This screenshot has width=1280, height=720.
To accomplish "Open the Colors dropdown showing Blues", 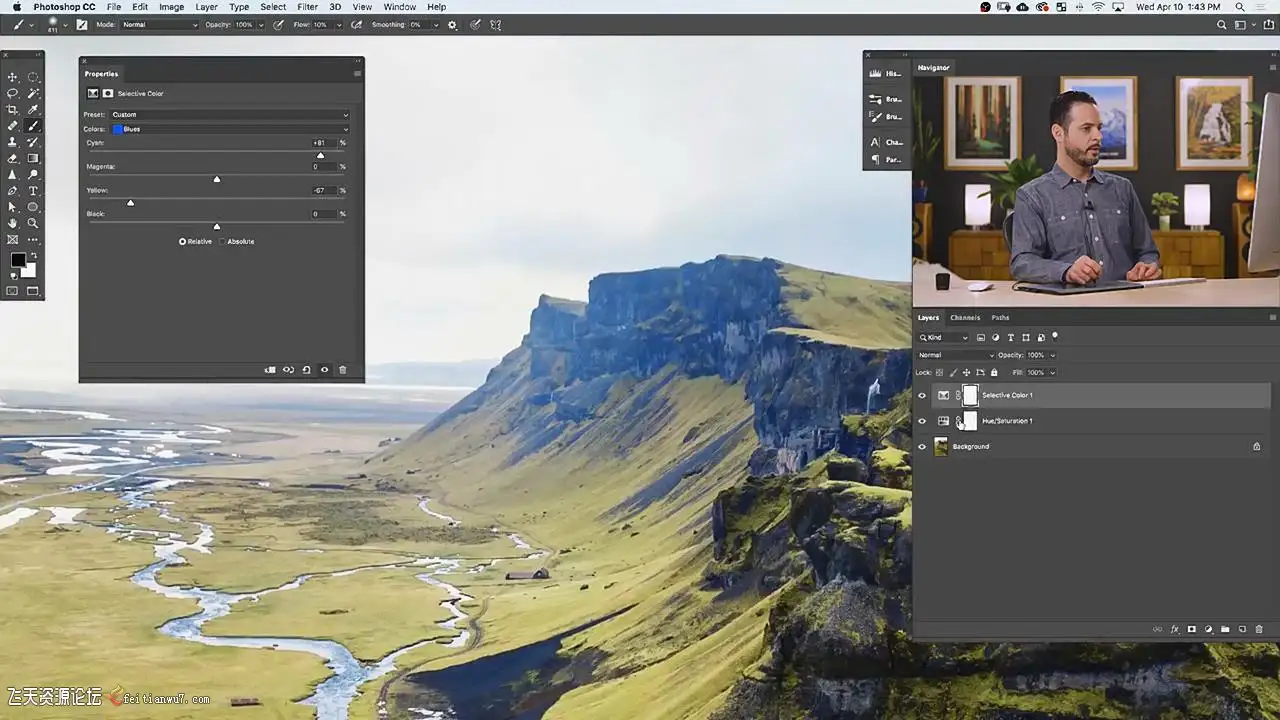I will pyautogui.click(x=230, y=129).
